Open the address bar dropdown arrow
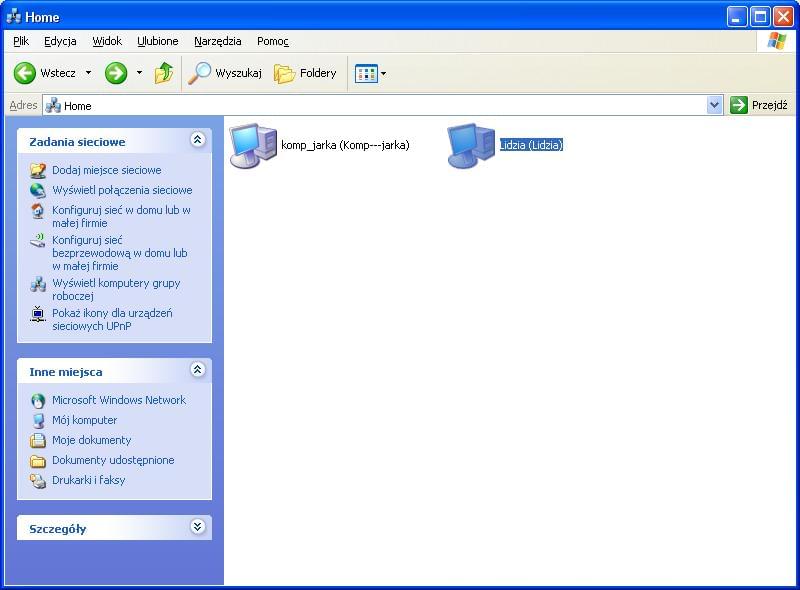This screenshot has width=800, height=590. (715, 105)
